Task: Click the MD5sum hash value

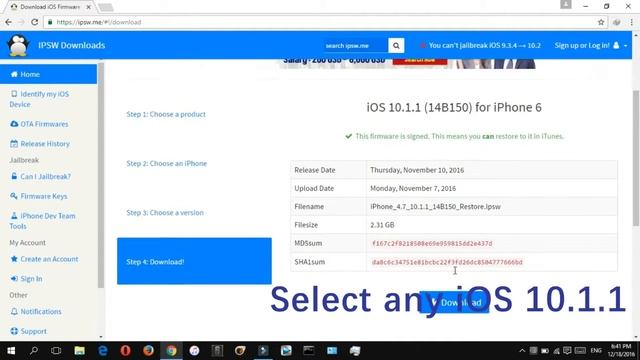Action: (432, 243)
